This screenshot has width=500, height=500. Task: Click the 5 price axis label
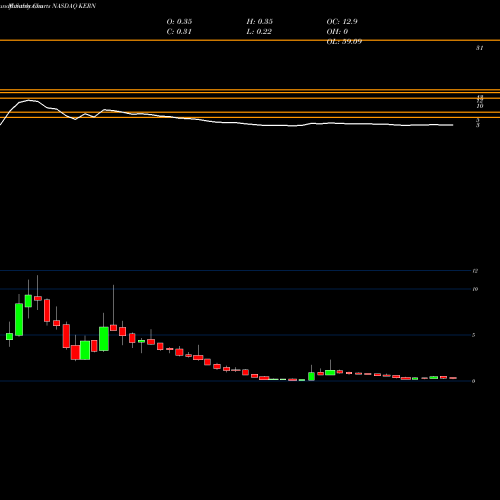[474, 335]
